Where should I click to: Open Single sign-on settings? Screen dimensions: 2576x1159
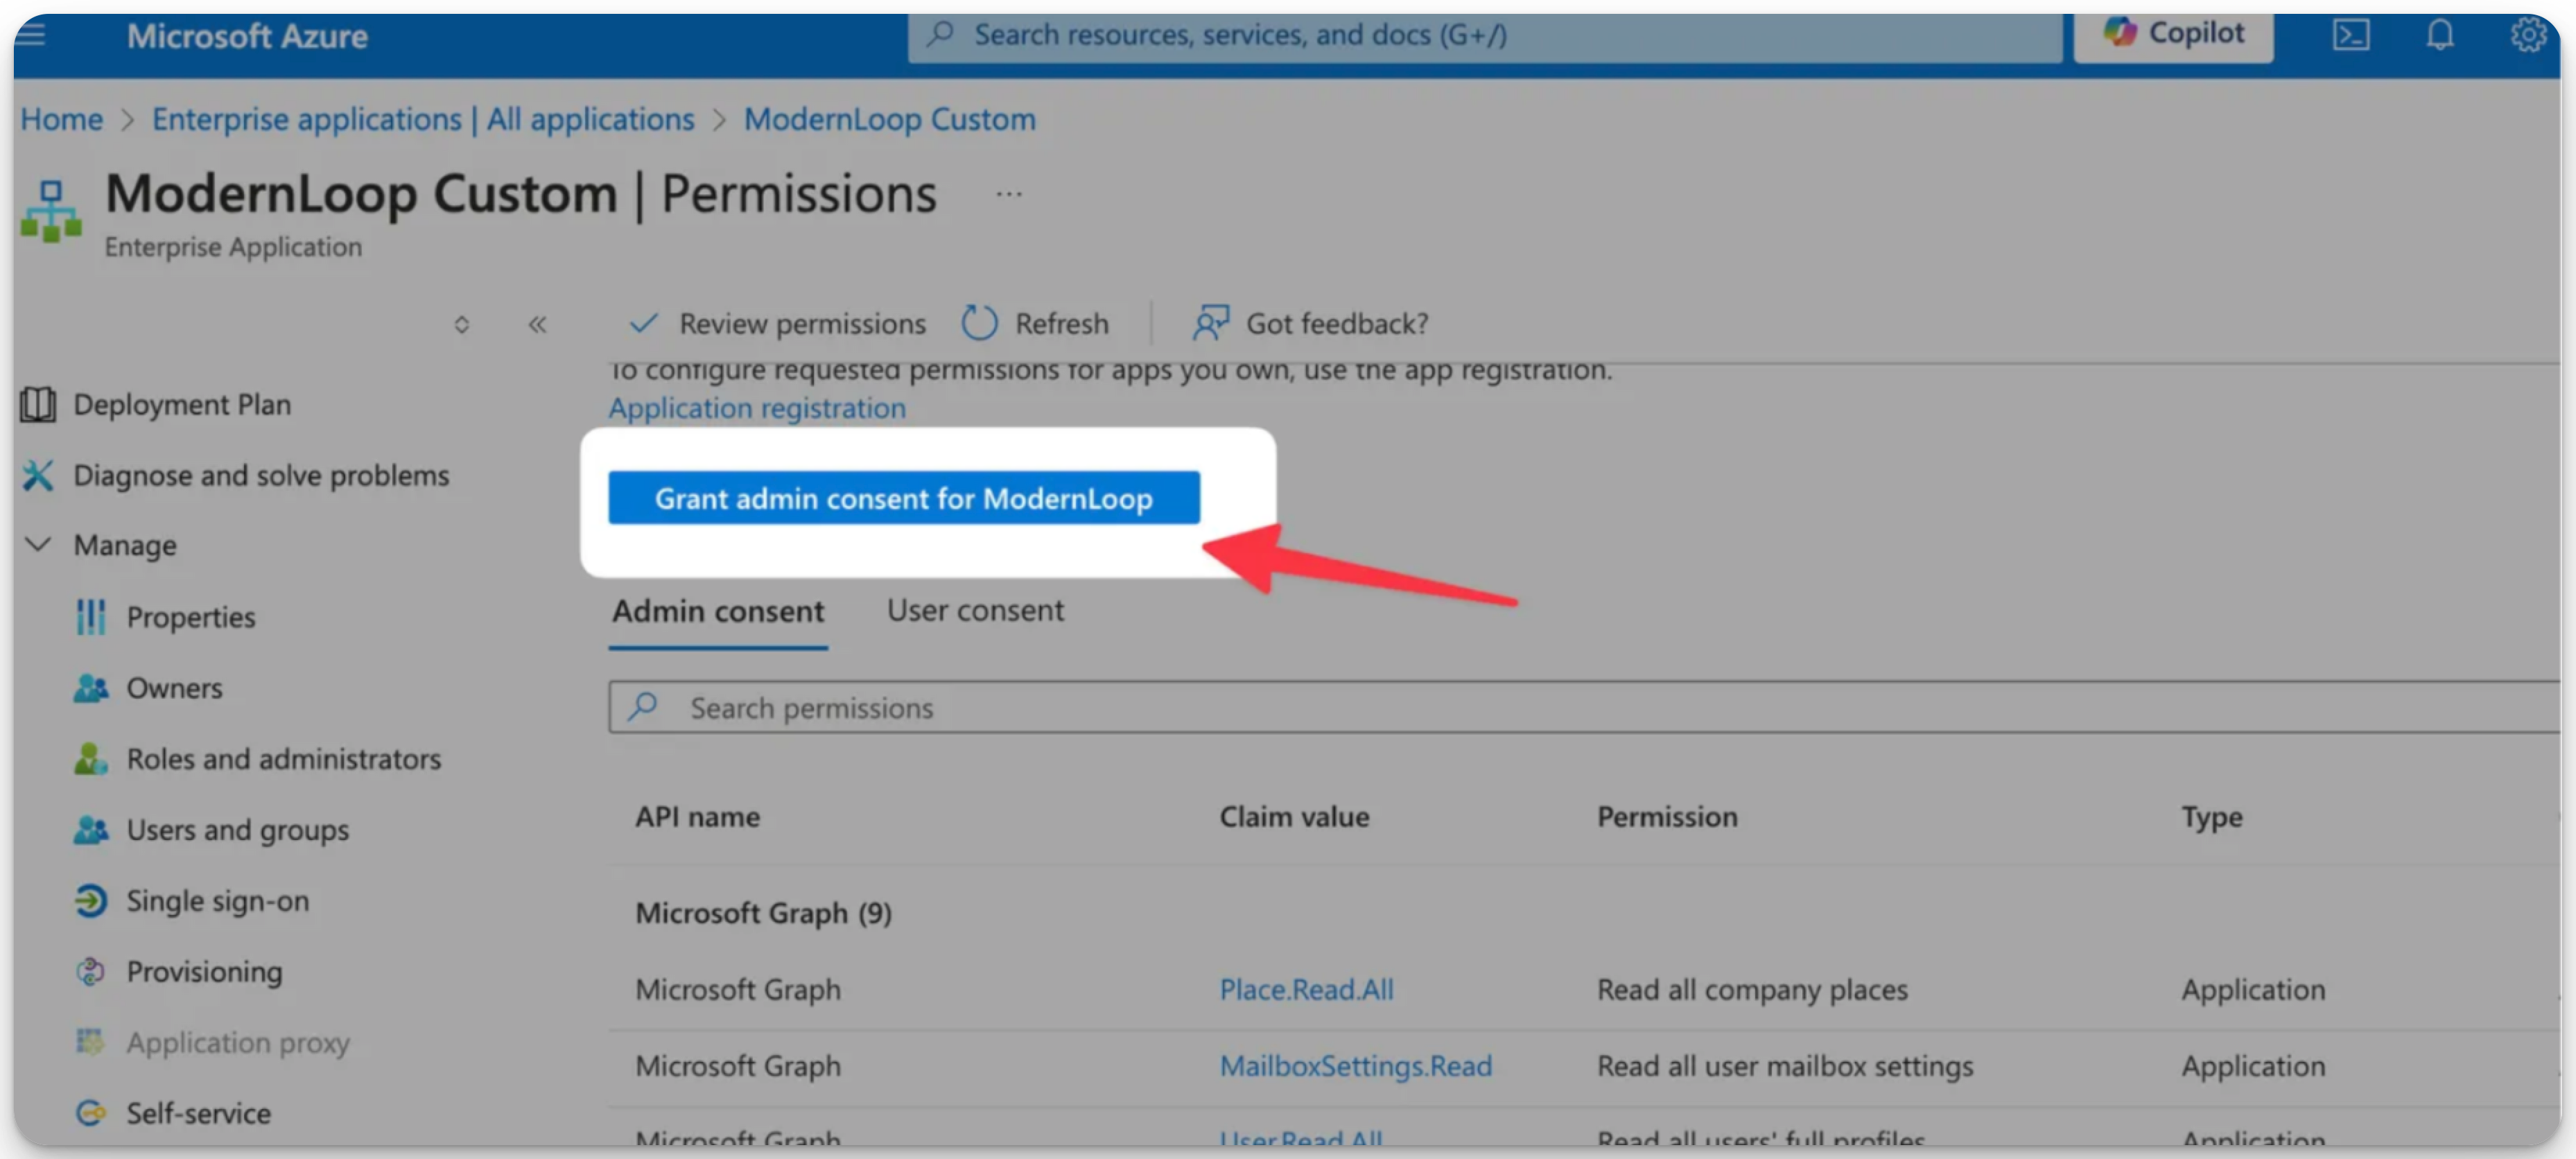pos(218,902)
